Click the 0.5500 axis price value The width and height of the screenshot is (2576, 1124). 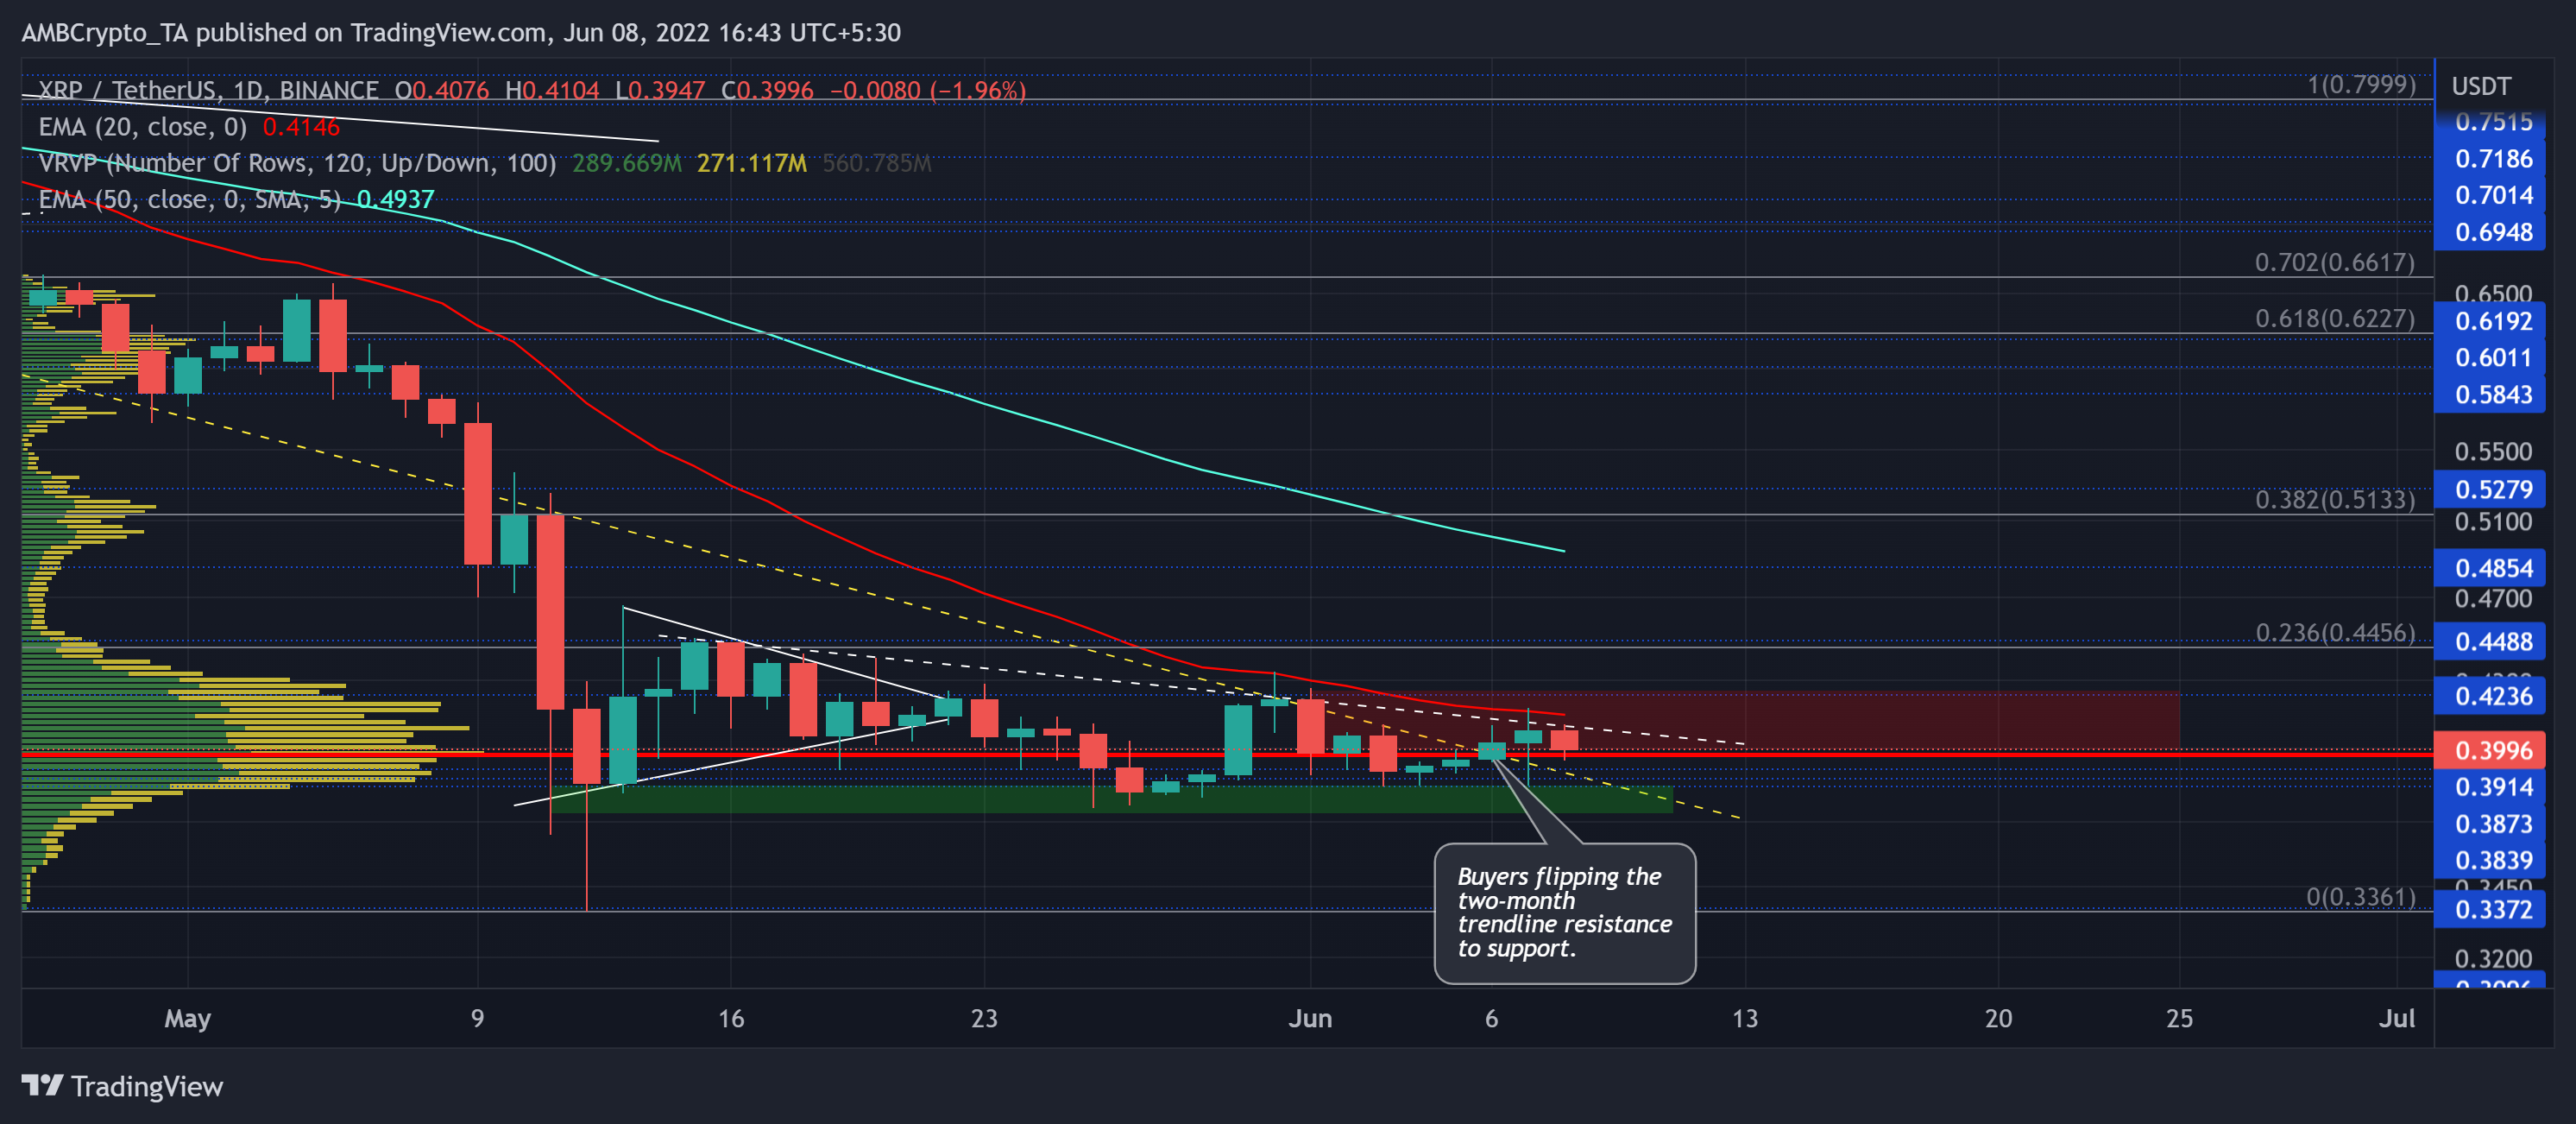tap(2494, 452)
